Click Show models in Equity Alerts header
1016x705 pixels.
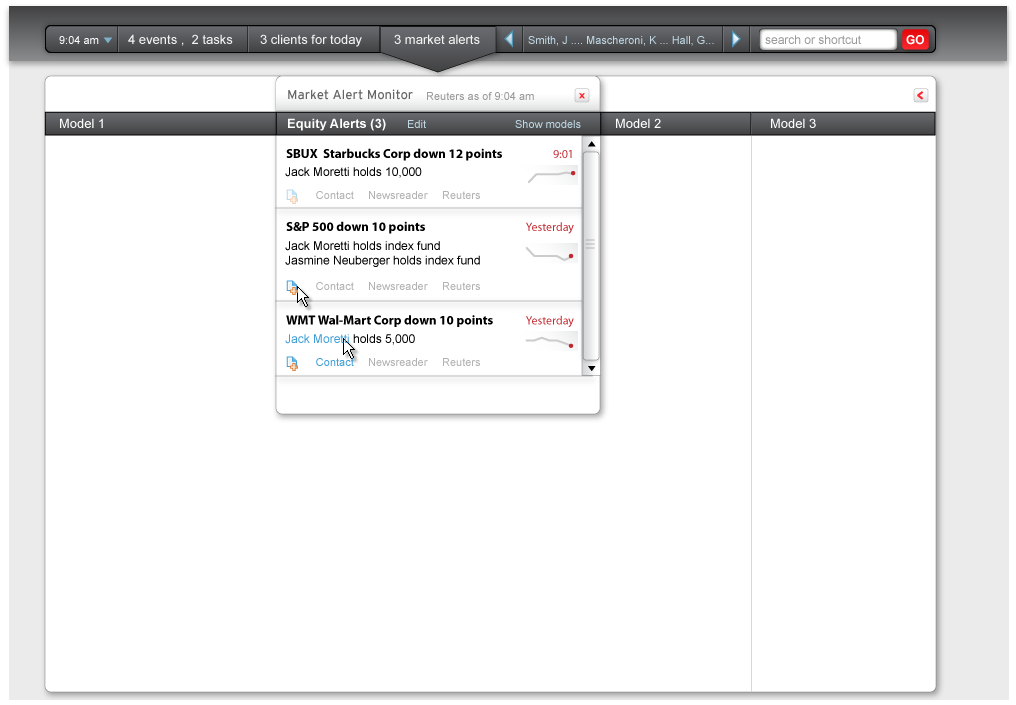[x=547, y=124]
